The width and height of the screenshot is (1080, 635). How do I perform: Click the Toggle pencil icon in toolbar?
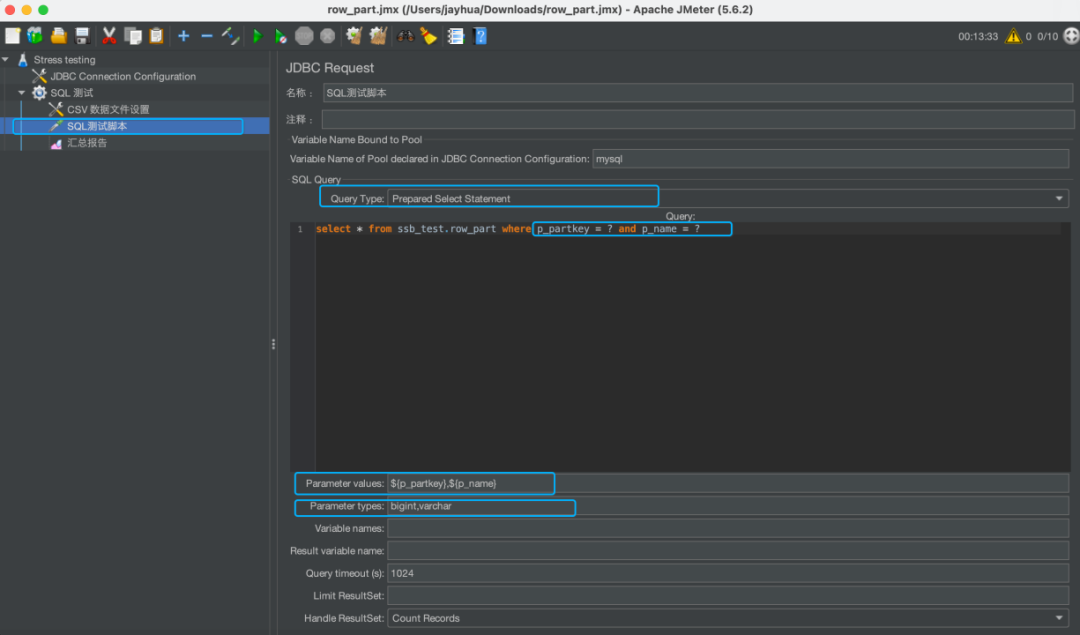coord(231,36)
